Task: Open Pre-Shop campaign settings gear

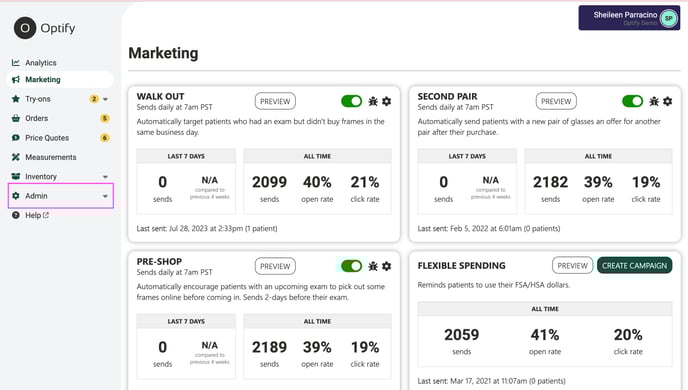Action: [x=387, y=266]
